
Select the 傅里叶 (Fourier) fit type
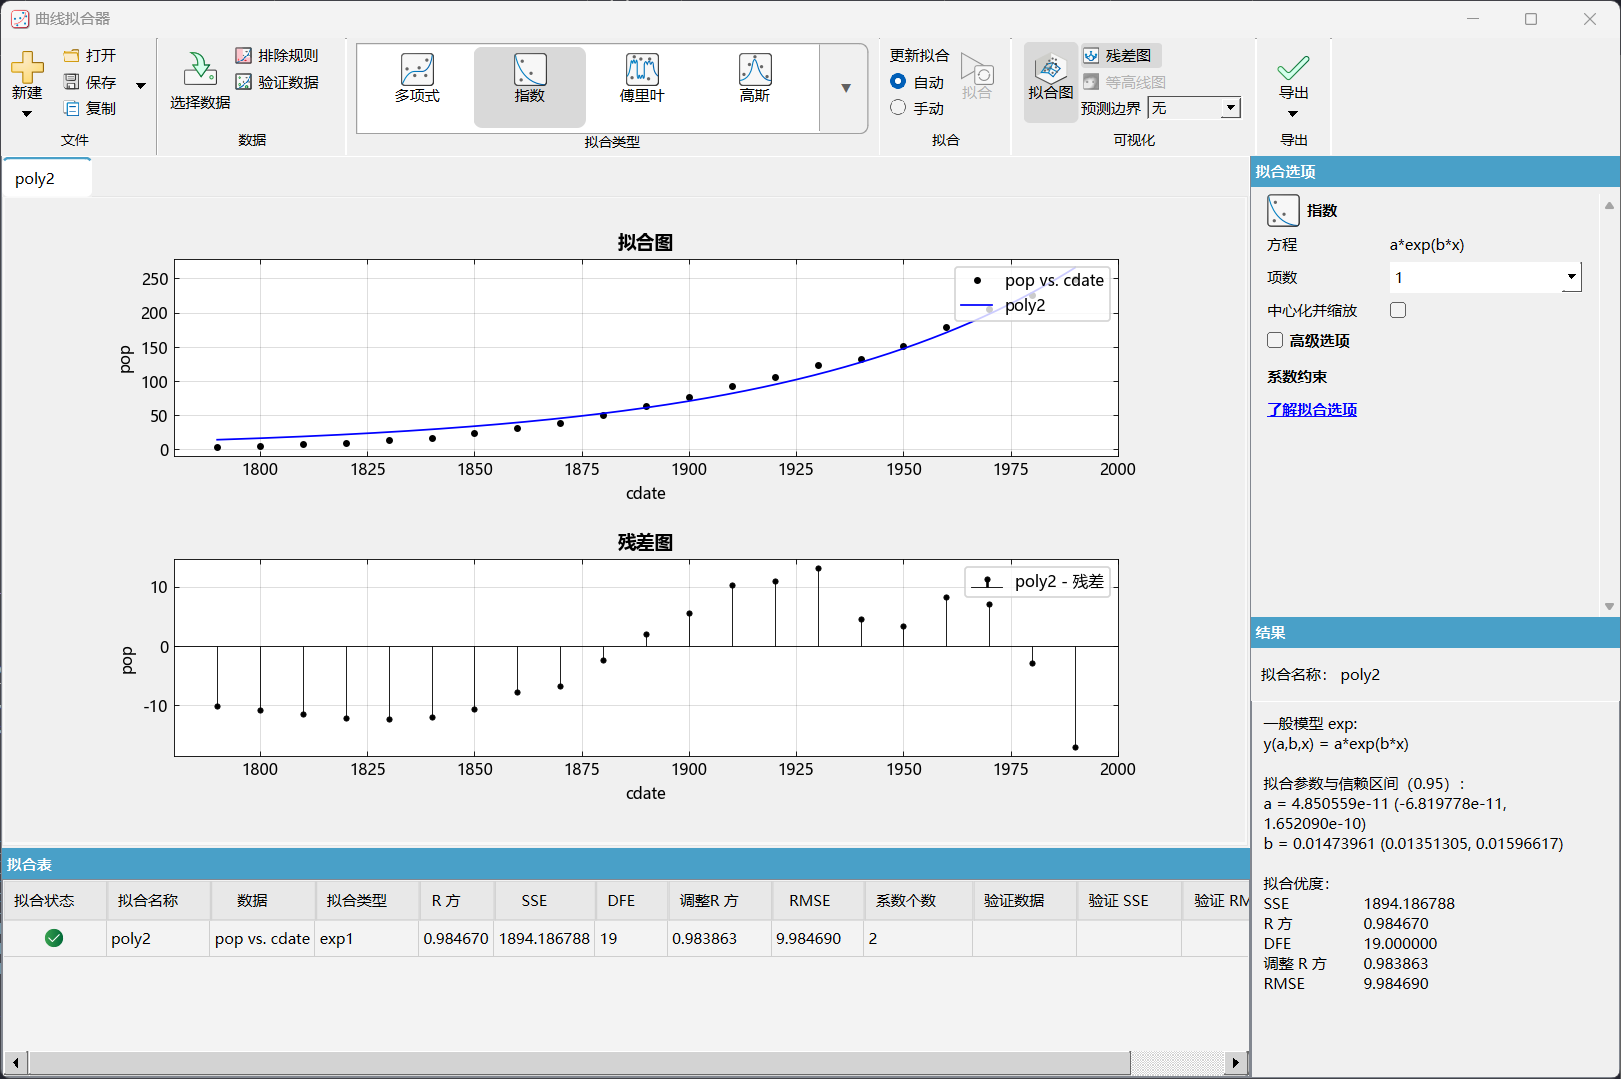[642, 78]
